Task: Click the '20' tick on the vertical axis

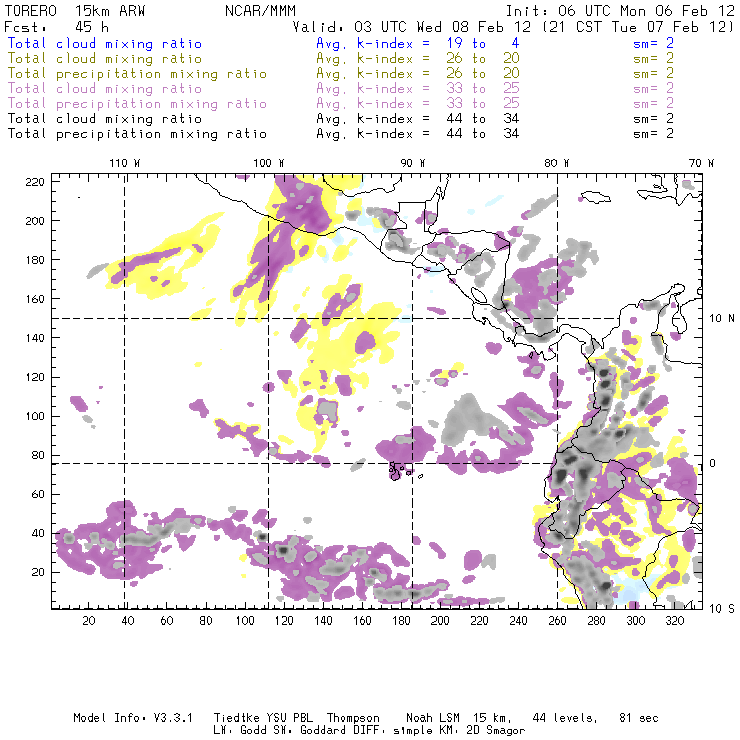Action: 38,572
